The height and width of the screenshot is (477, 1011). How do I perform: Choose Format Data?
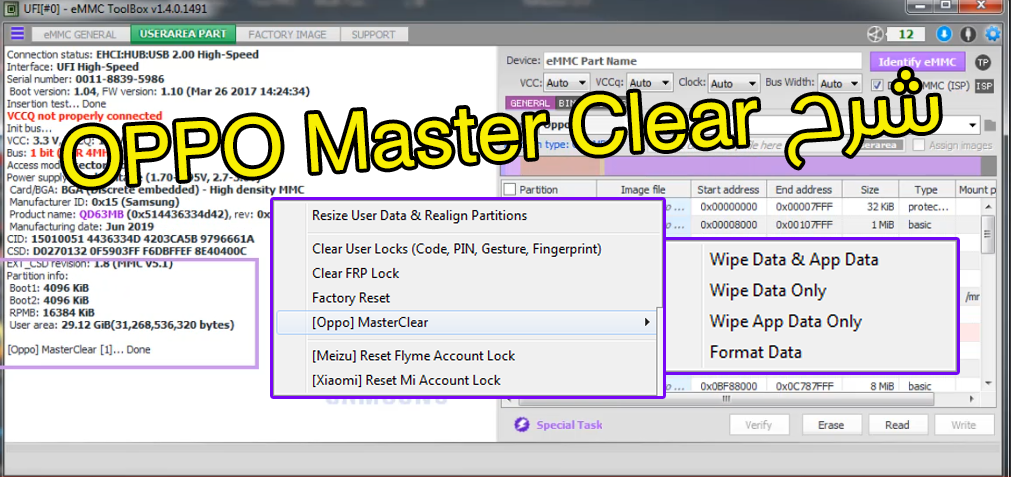(x=755, y=353)
